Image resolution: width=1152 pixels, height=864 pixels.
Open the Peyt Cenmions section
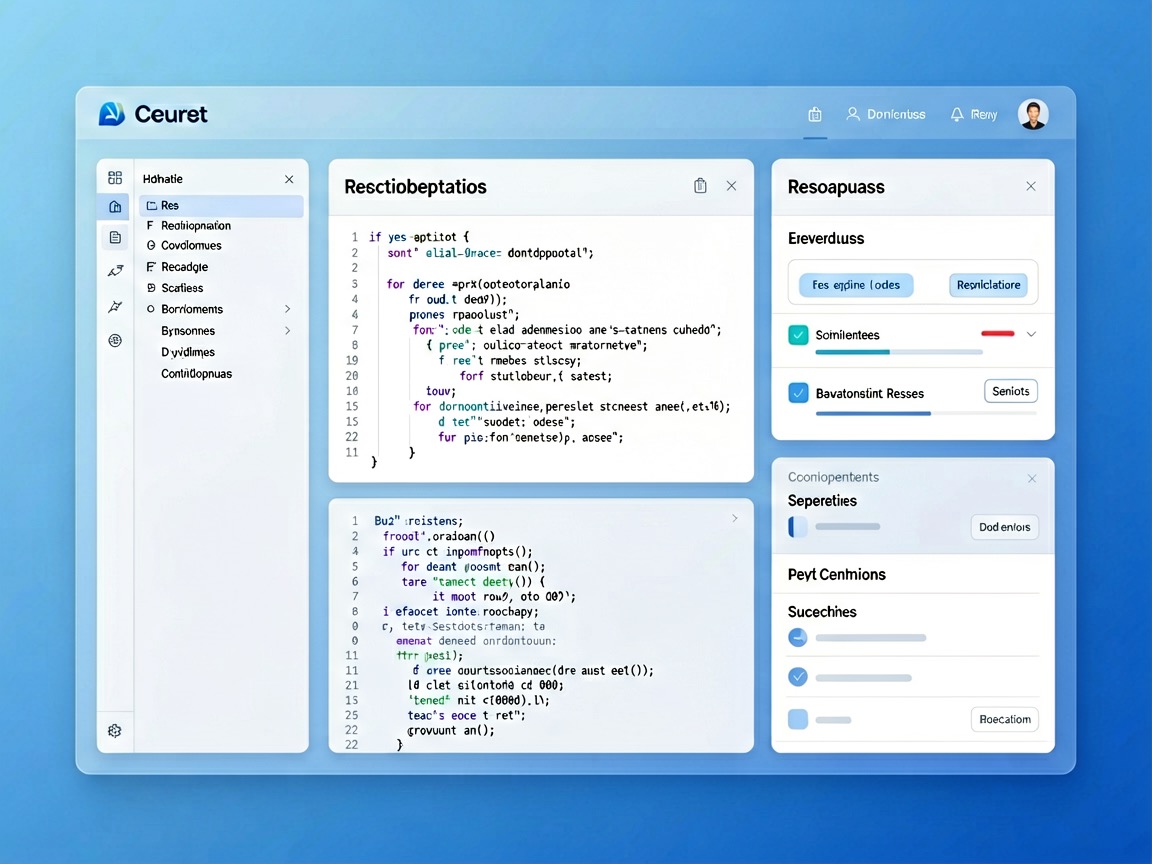click(x=837, y=575)
